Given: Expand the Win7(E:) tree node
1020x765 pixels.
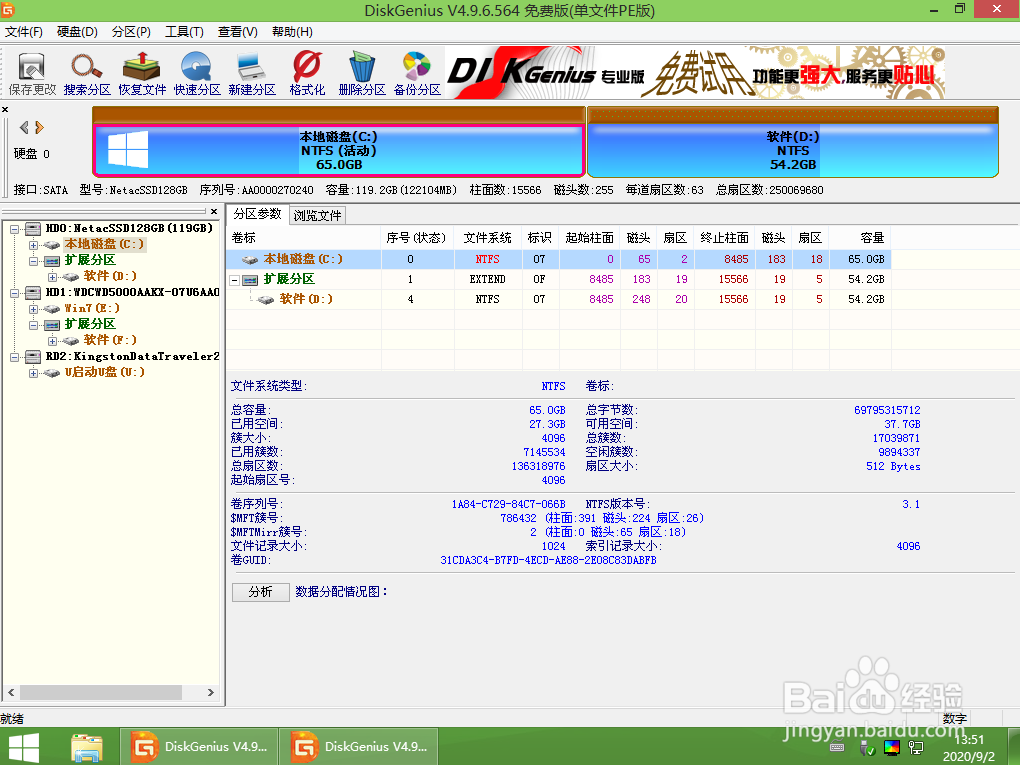Looking at the screenshot, I should [33, 309].
